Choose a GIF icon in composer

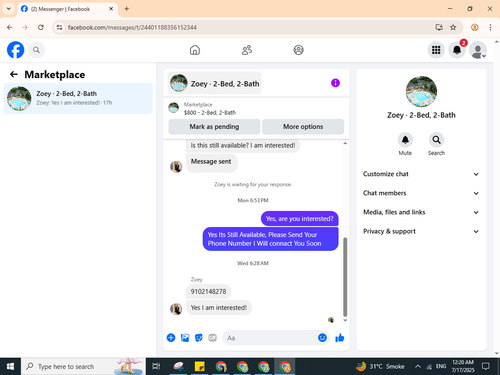pyautogui.click(x=212, y=338)
